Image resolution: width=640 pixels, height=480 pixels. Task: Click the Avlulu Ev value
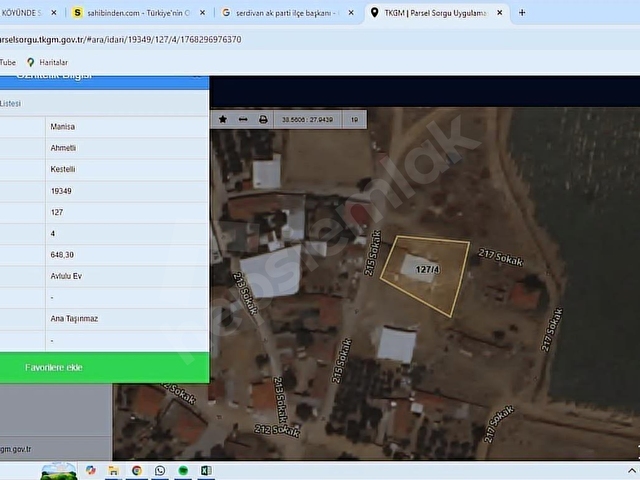coord(66,276)
